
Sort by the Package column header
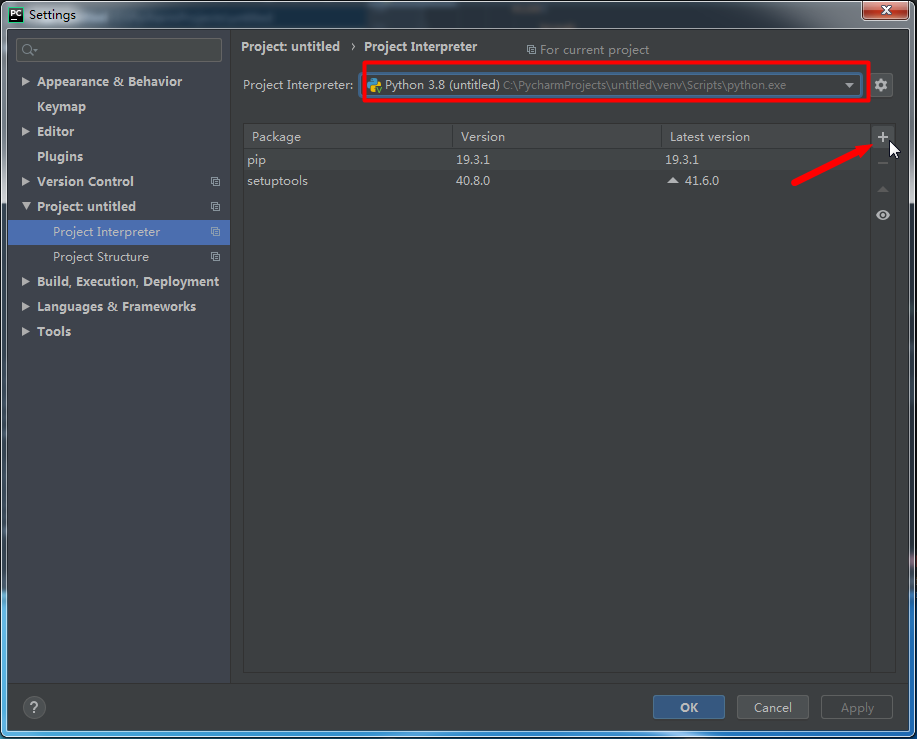point(348,137)
